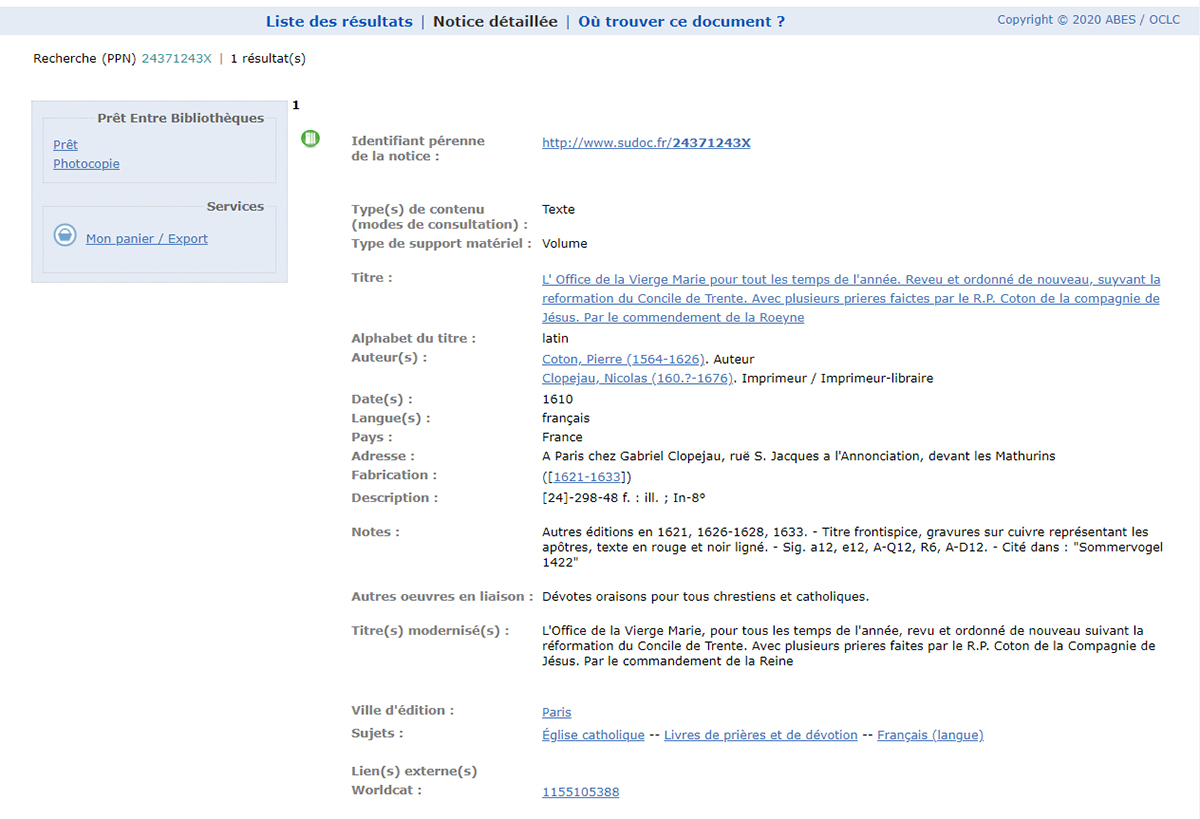The width and height of the screenshot is (1200, 819).
Task: Select the Notice détaillée tab
Action: pos(495,21)
